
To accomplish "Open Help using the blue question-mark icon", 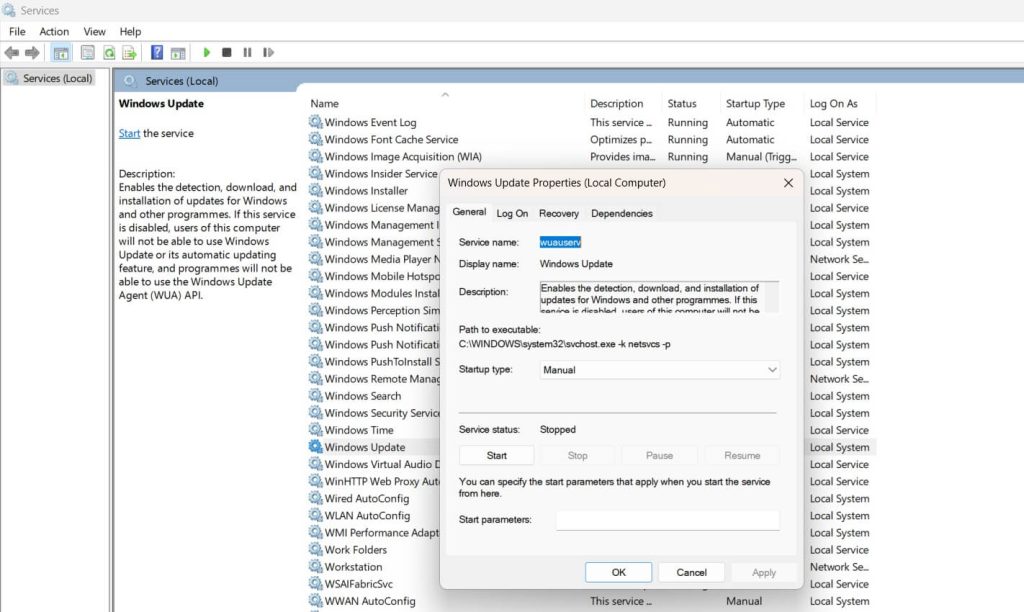I will pos(157,52).
